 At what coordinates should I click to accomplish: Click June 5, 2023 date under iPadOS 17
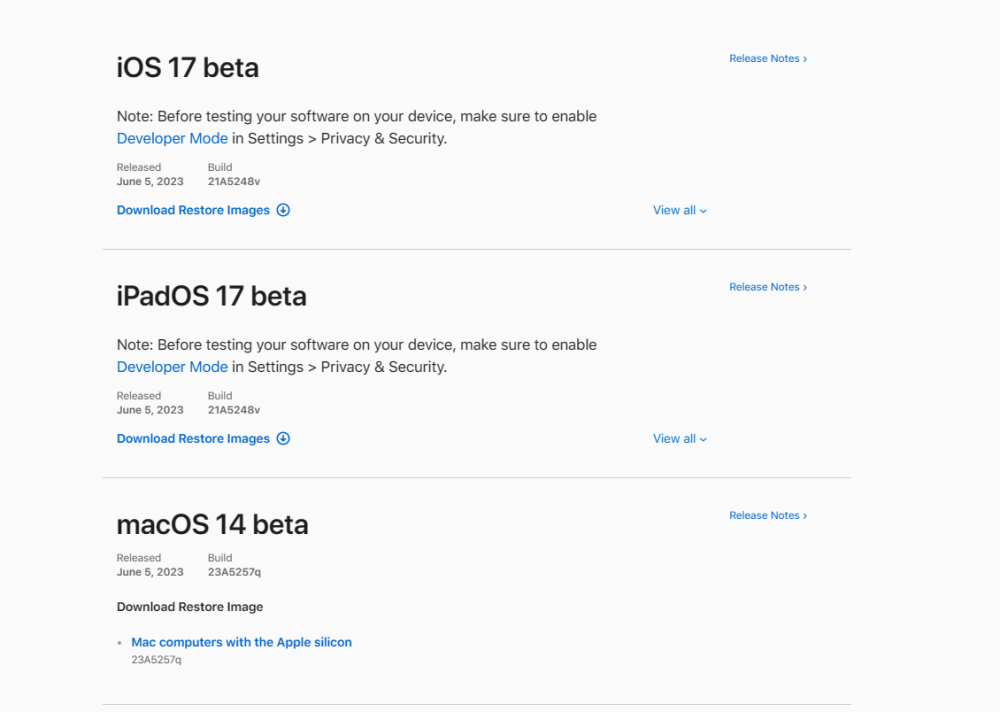pos(150,410)
